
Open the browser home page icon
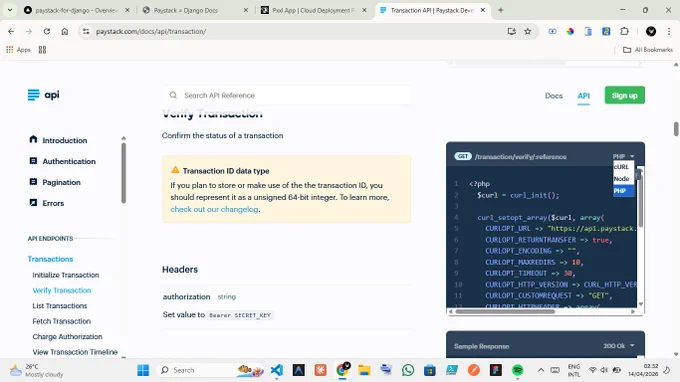(x=65, y=31)
